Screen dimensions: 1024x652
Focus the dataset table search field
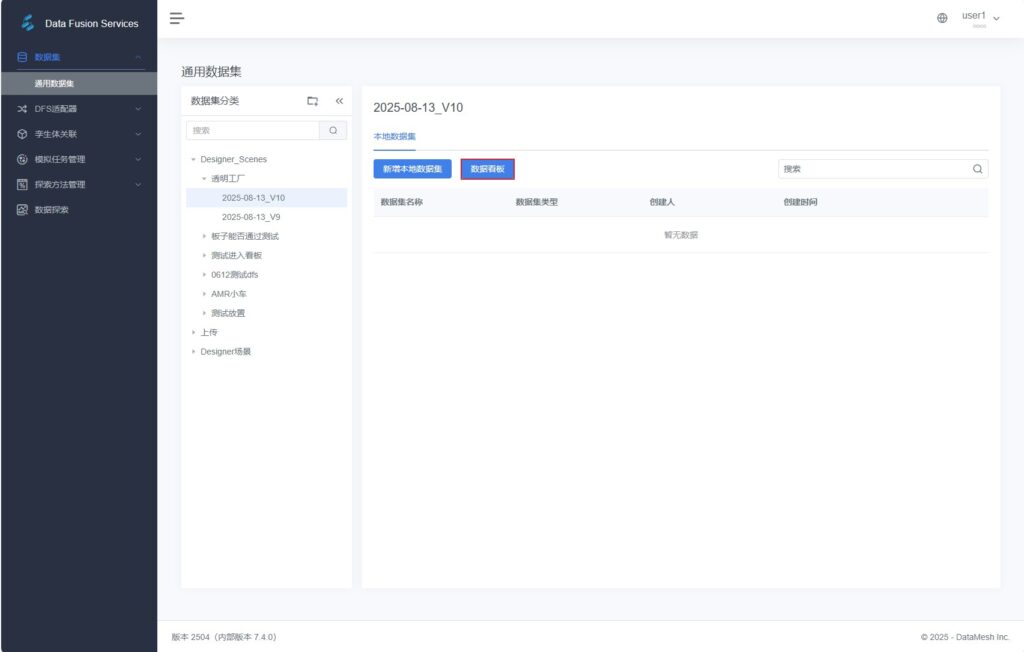click(x=883, y=169)
